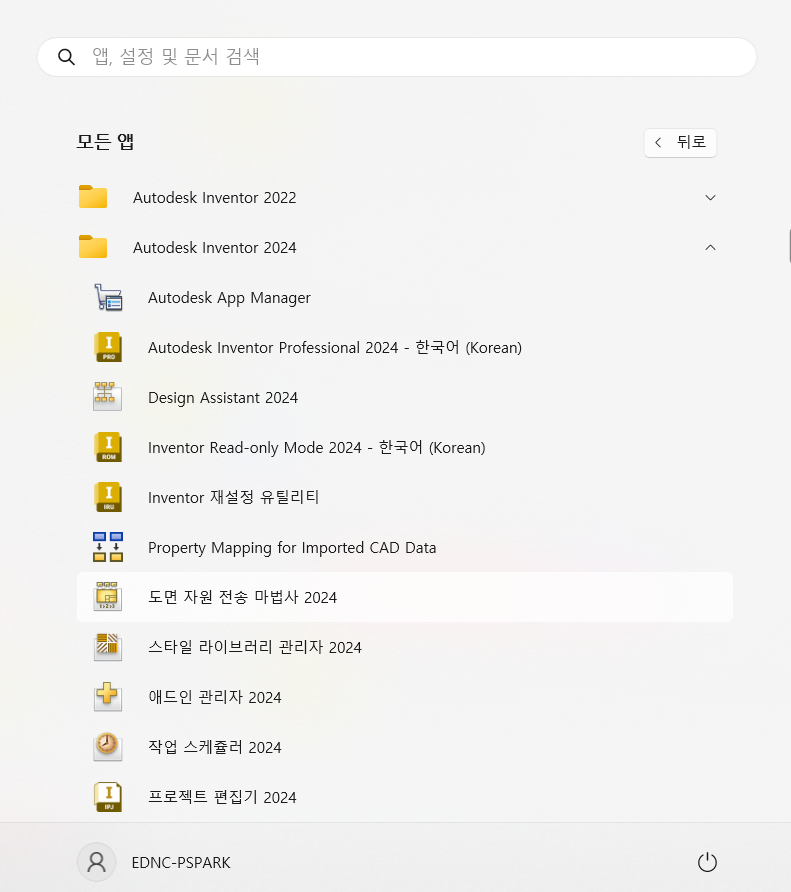Launch Autodesk Inventor Professional 2024 Korean
The width and height of the screenshot is (791, 892).
[x=405, y=348]
